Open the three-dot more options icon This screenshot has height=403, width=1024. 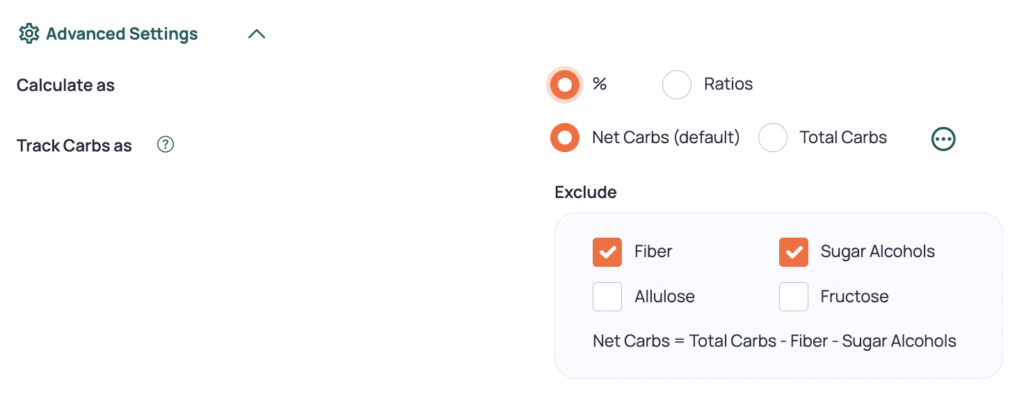coord(943,139)
